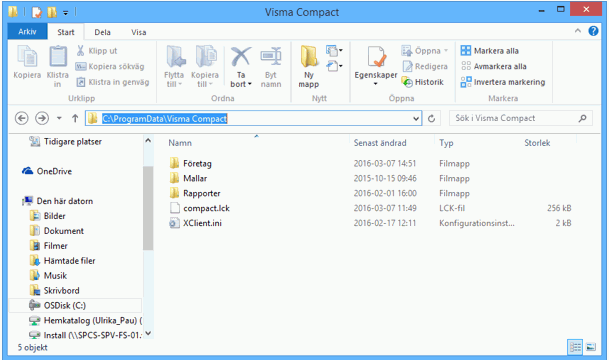Viewport: 609px width, 360px height.
Task: Click Redigera in the ribbon
Action: pyautogui.click(x=425, y=66)
